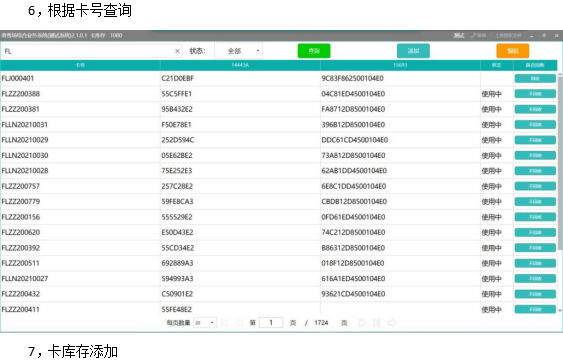The image size is (563, 362).
Task: Go to the previous page with the arrow icon
Action: (239, 322)
